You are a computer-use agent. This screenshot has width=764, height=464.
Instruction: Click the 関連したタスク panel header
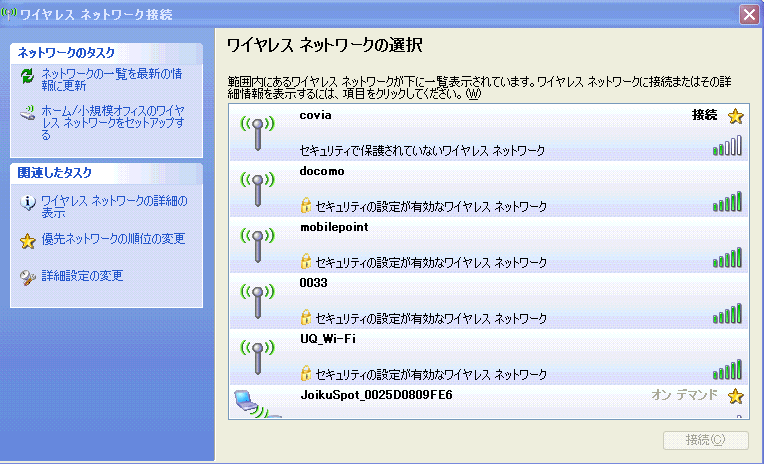point(106,173)
